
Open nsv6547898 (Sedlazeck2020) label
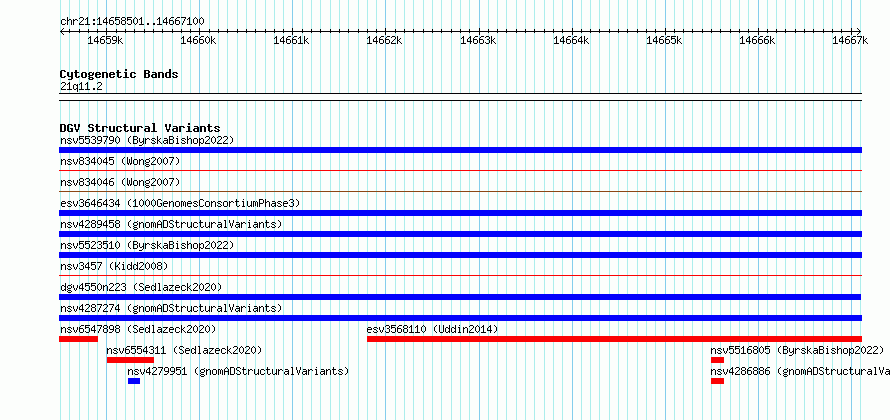[138, 329]
